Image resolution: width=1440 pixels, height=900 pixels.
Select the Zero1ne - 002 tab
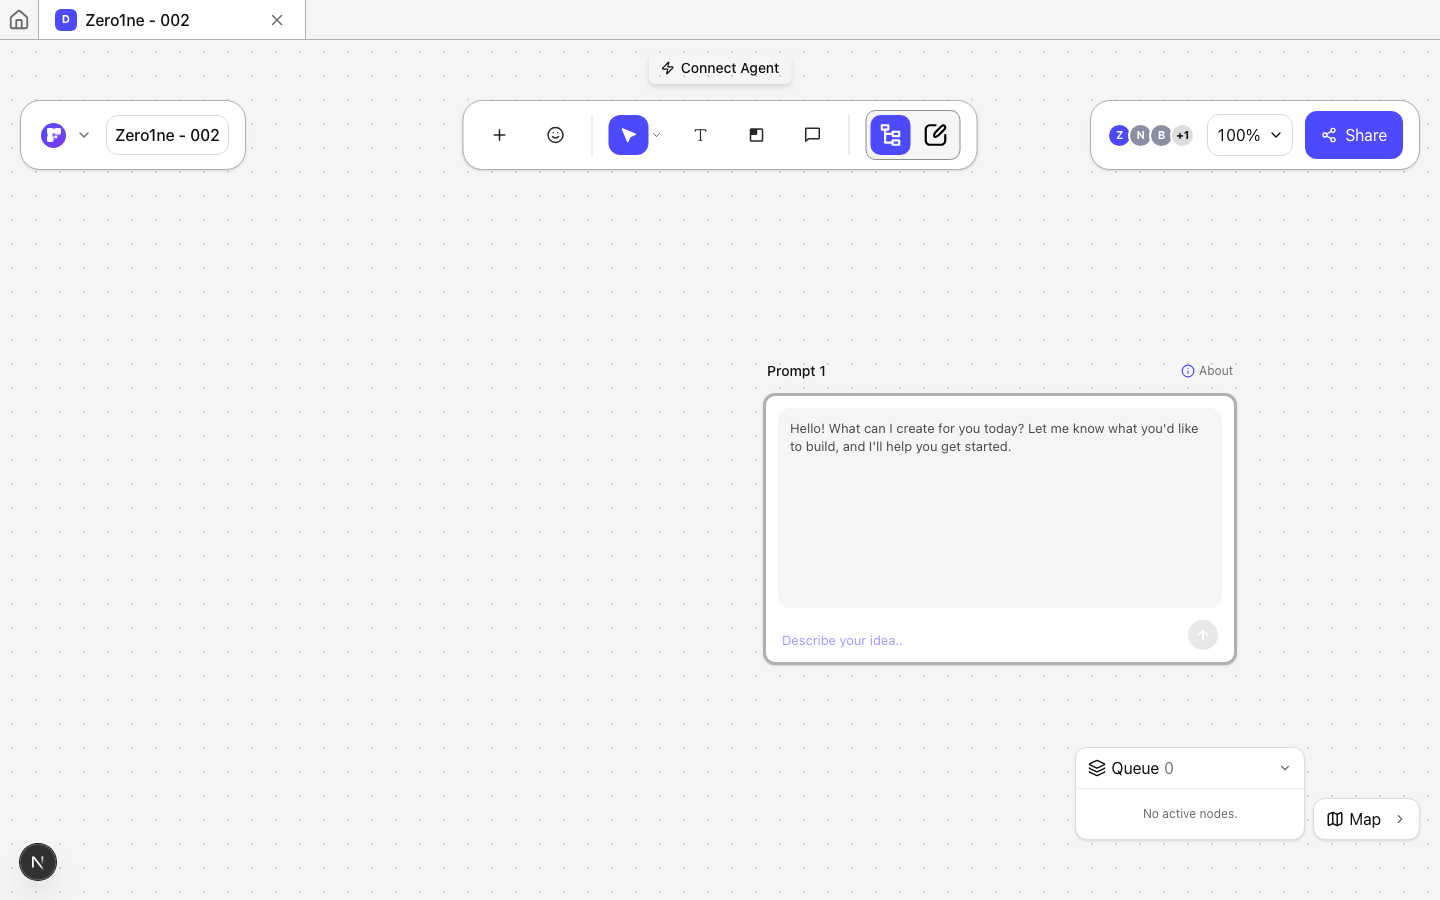coord(172,20)
